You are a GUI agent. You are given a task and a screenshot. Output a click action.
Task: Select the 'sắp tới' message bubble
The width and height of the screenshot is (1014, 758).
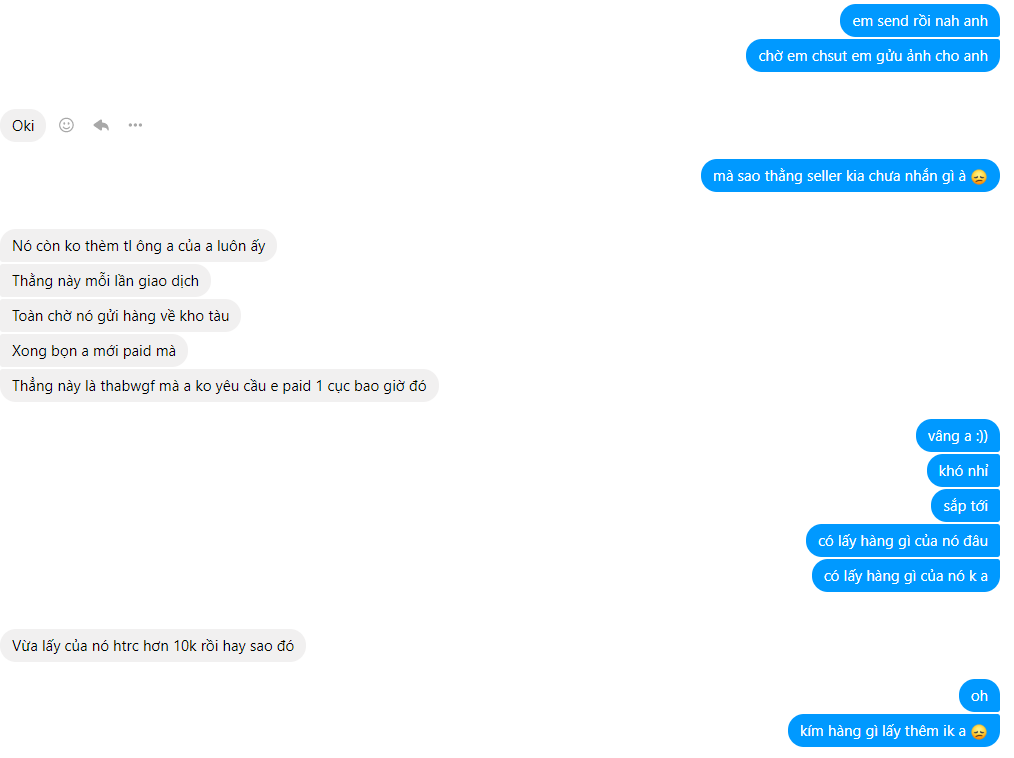pos(965,506)
